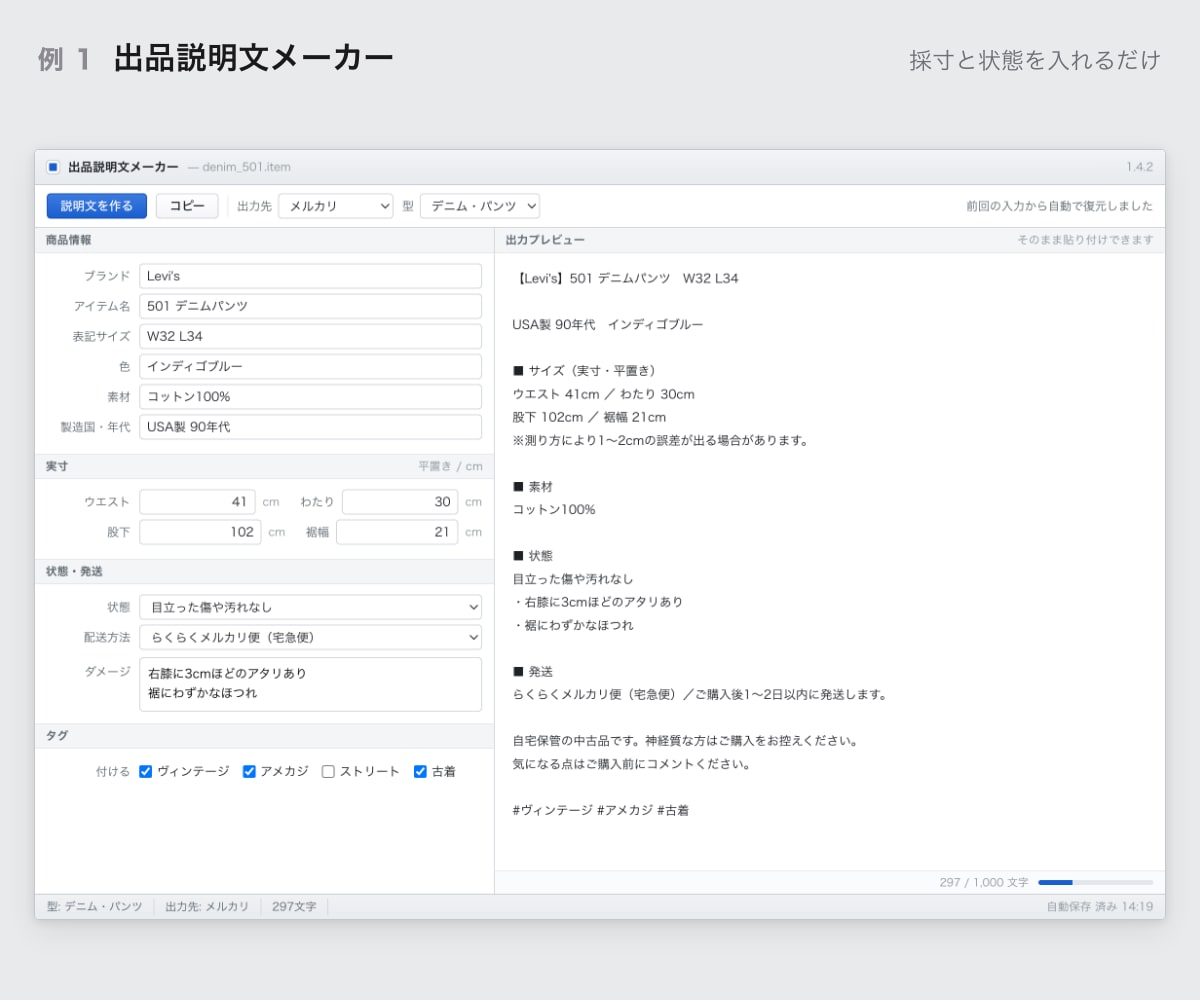Click status bar 自動保存 済み 14:19

1100,907
